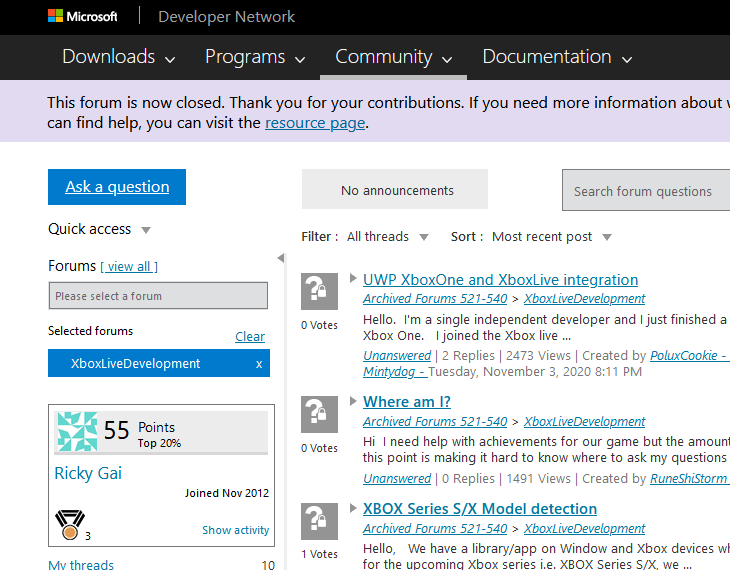Image resolution: width=730 pixels, height=570 pixels.
Task: Click the Microsoft logo
Action: coord(82,16)
